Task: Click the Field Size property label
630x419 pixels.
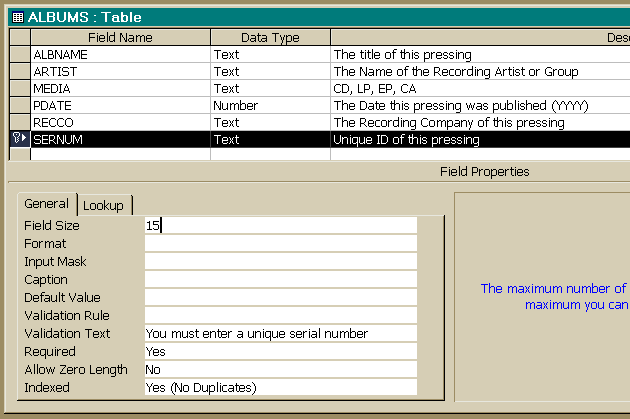Action: (52, 226)
